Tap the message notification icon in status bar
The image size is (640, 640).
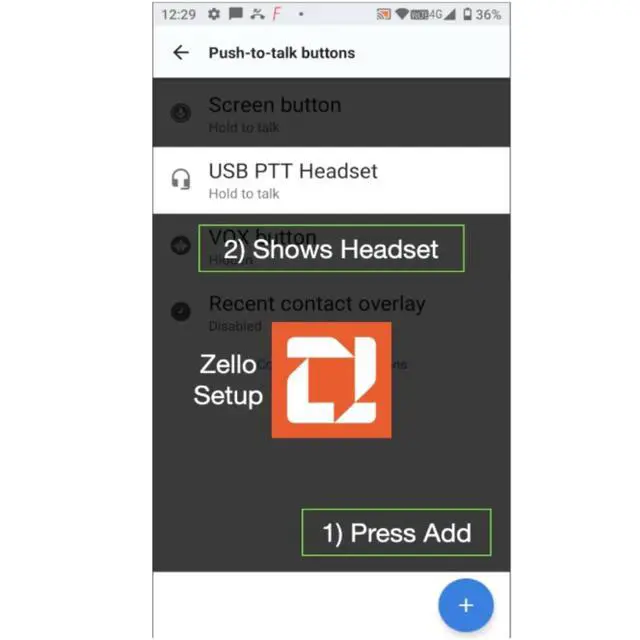click(236, 14)
